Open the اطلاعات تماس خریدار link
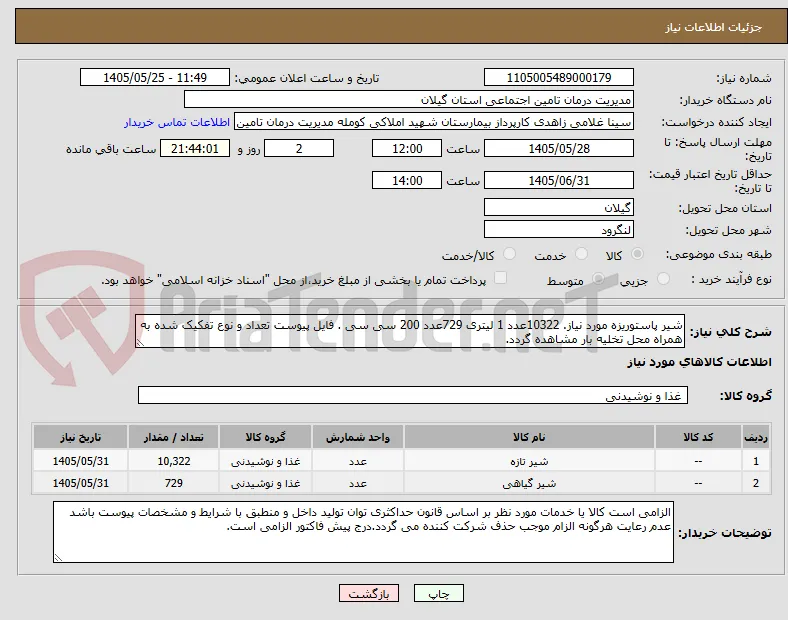The width and height of the screenshot is (788, 620). [x=177, y=122]
